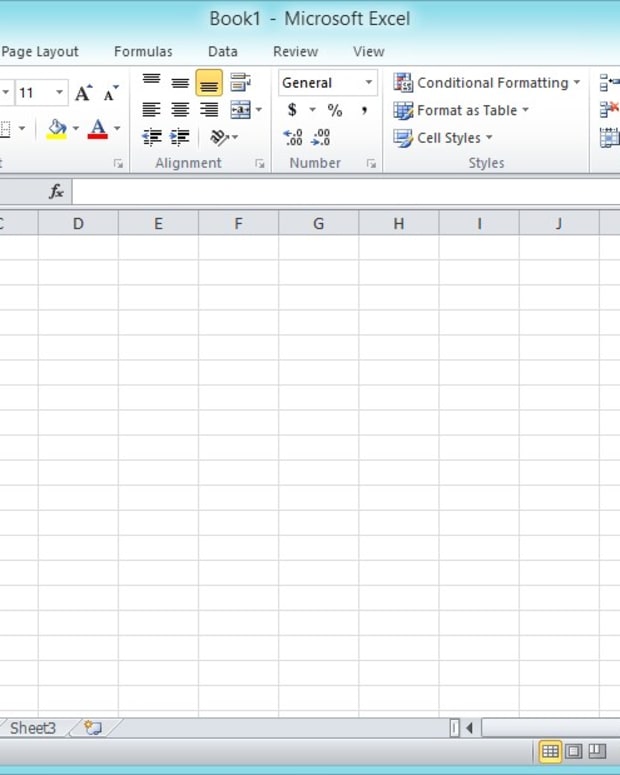
Task: Switch to the Sheet3 worksheet tab
Action: 33,728
